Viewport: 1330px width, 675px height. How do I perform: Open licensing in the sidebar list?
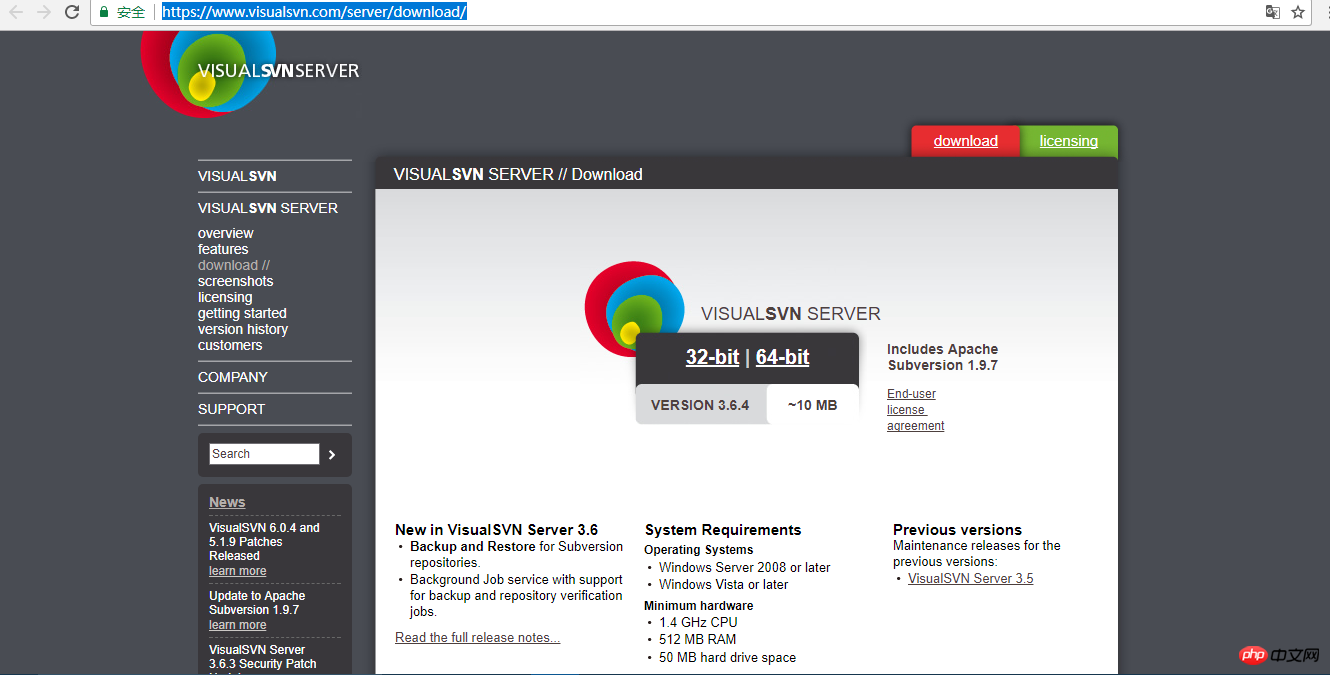pyautogui.click(x=225, y=297)
